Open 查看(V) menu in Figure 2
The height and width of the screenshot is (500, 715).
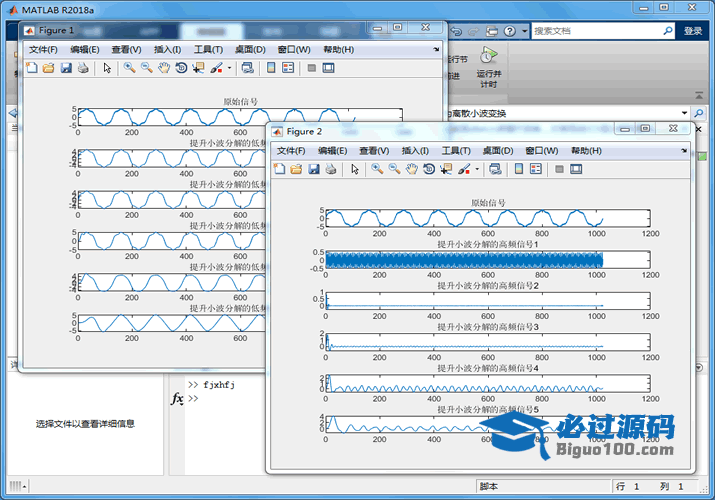click(374, 150)
